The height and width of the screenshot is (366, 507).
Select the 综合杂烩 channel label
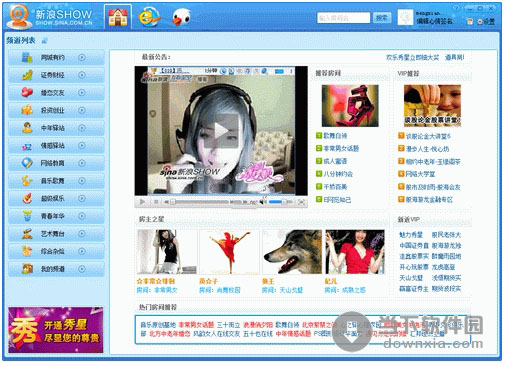[53, 251]
